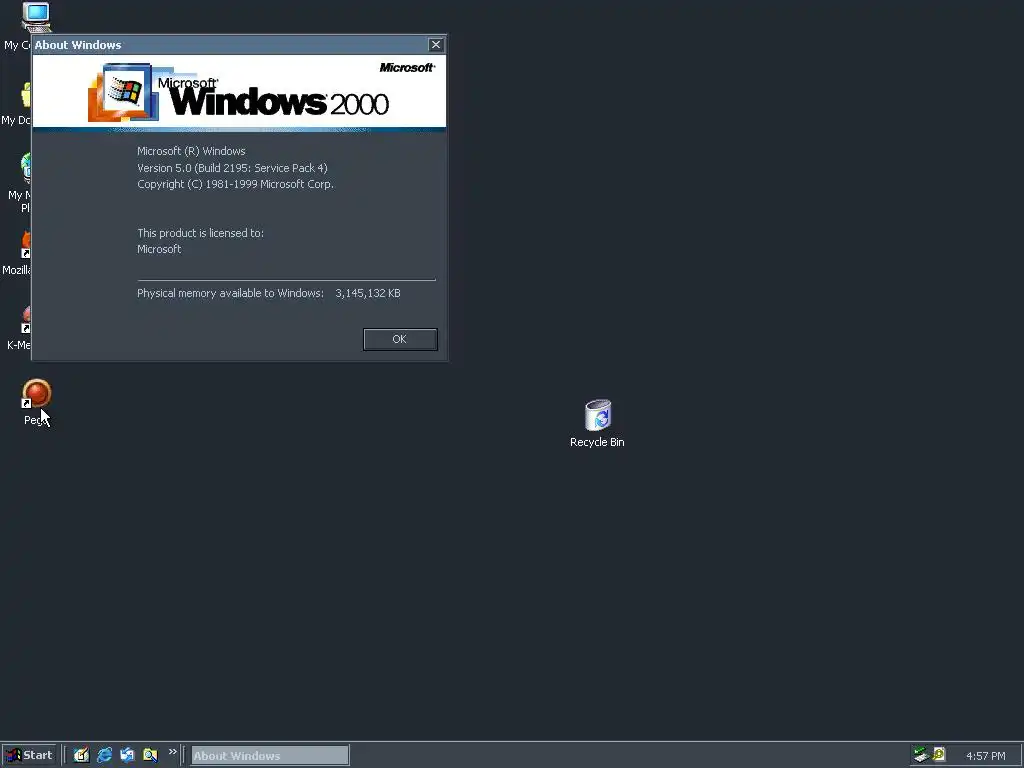
Task: Click 'Physical memory available to Windows:' label
Action: click(230, 293)
